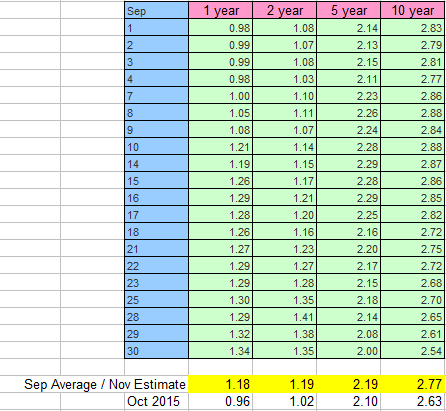The width and height of the screenshot is (446, 411).
Task: Select 2 year value 1.03 for Sep 4
Action: tap(285, 78)
